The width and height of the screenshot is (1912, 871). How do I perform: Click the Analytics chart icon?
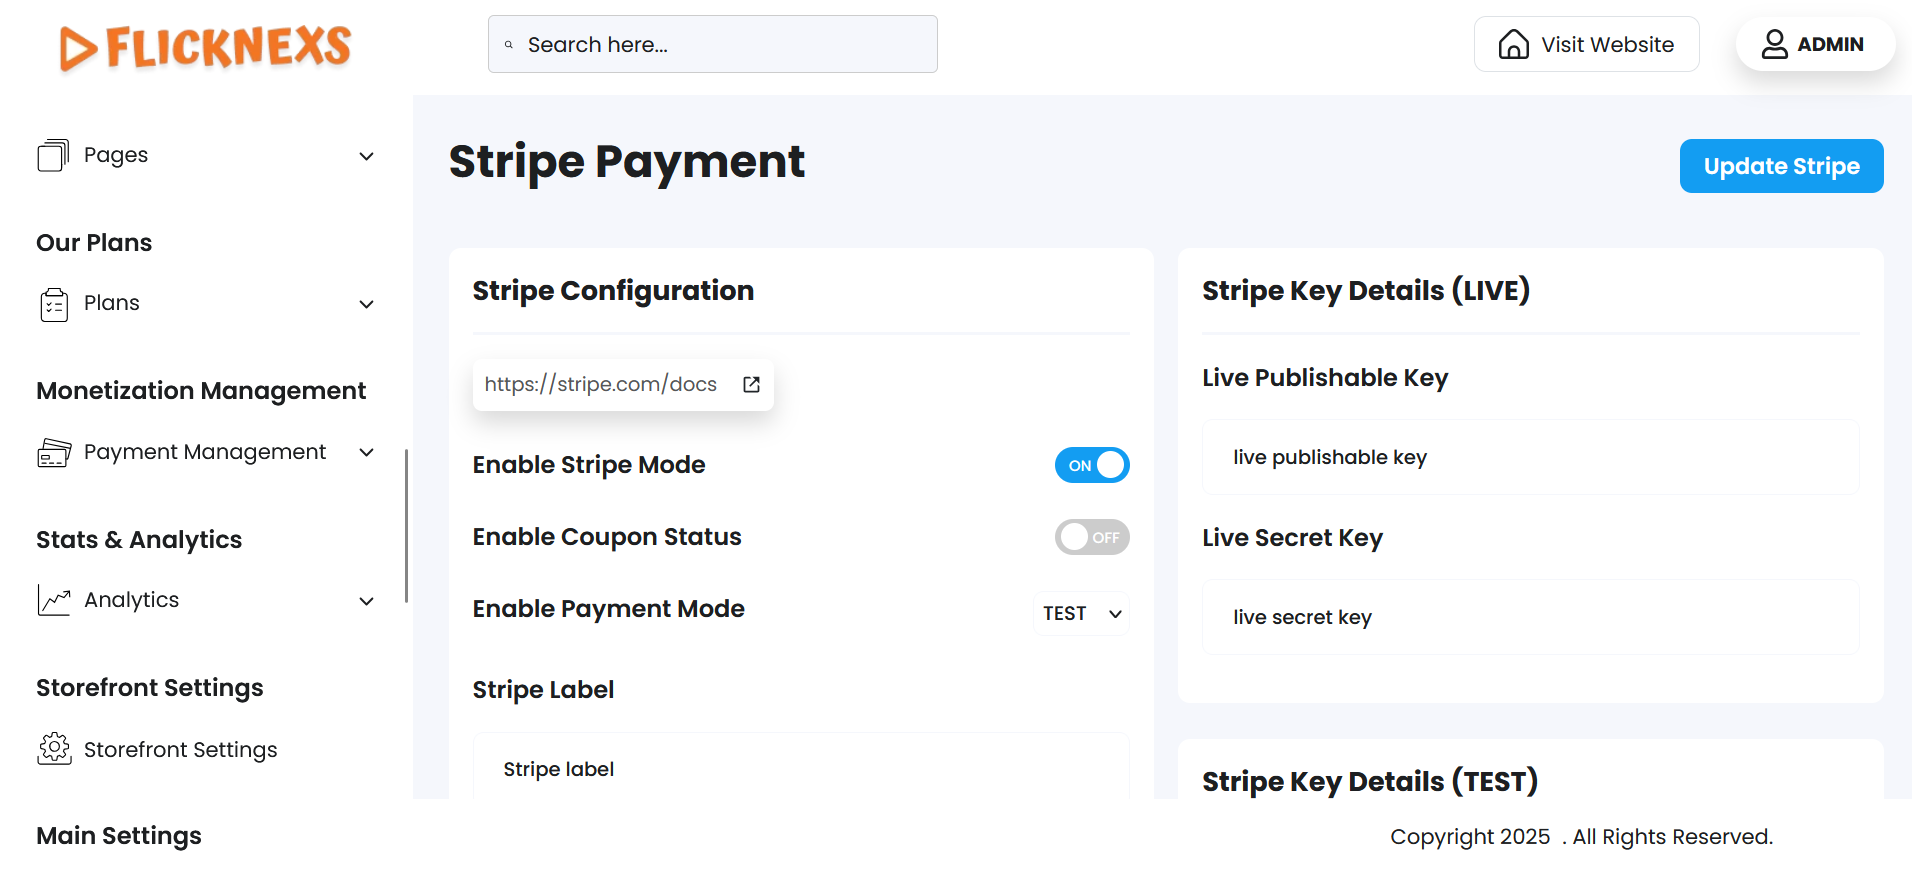[x=54, y=600]
